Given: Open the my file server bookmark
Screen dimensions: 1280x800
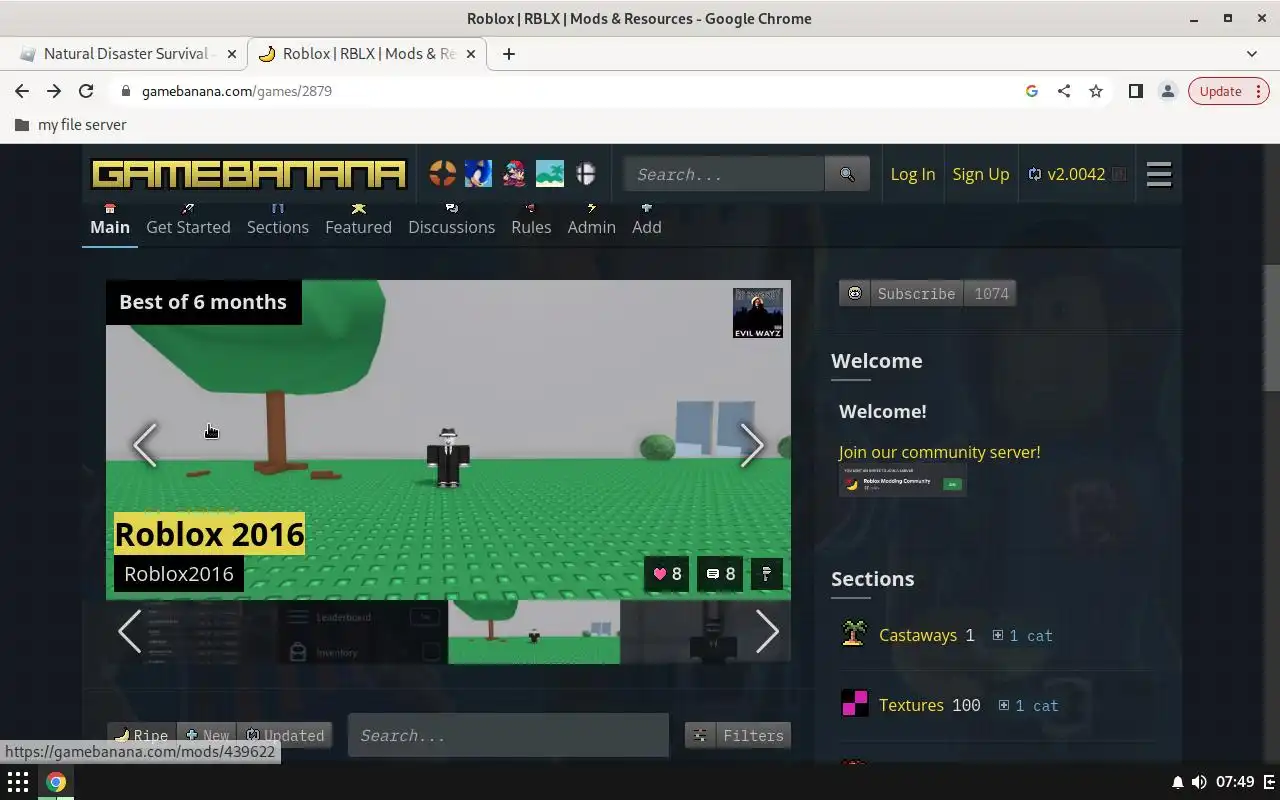Looking at the screenshot, I should 71,125.
